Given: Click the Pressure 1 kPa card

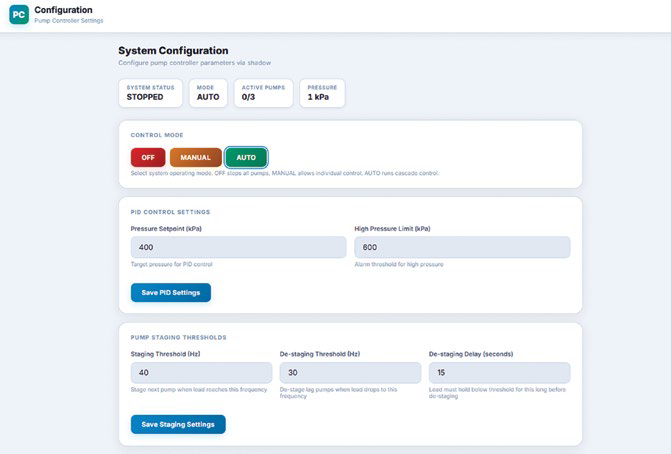Looking at the screenshot, I should pyautogui.click(x=322, y=93).
